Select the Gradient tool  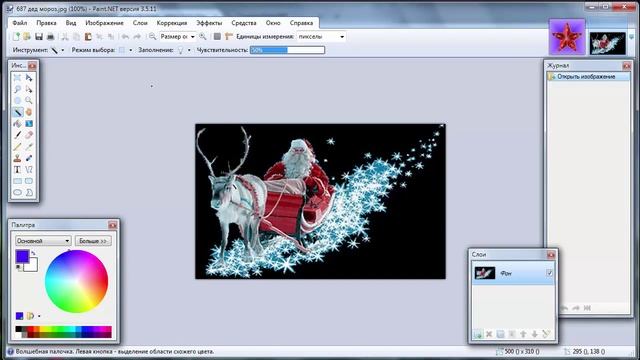(x=29, y=123)
